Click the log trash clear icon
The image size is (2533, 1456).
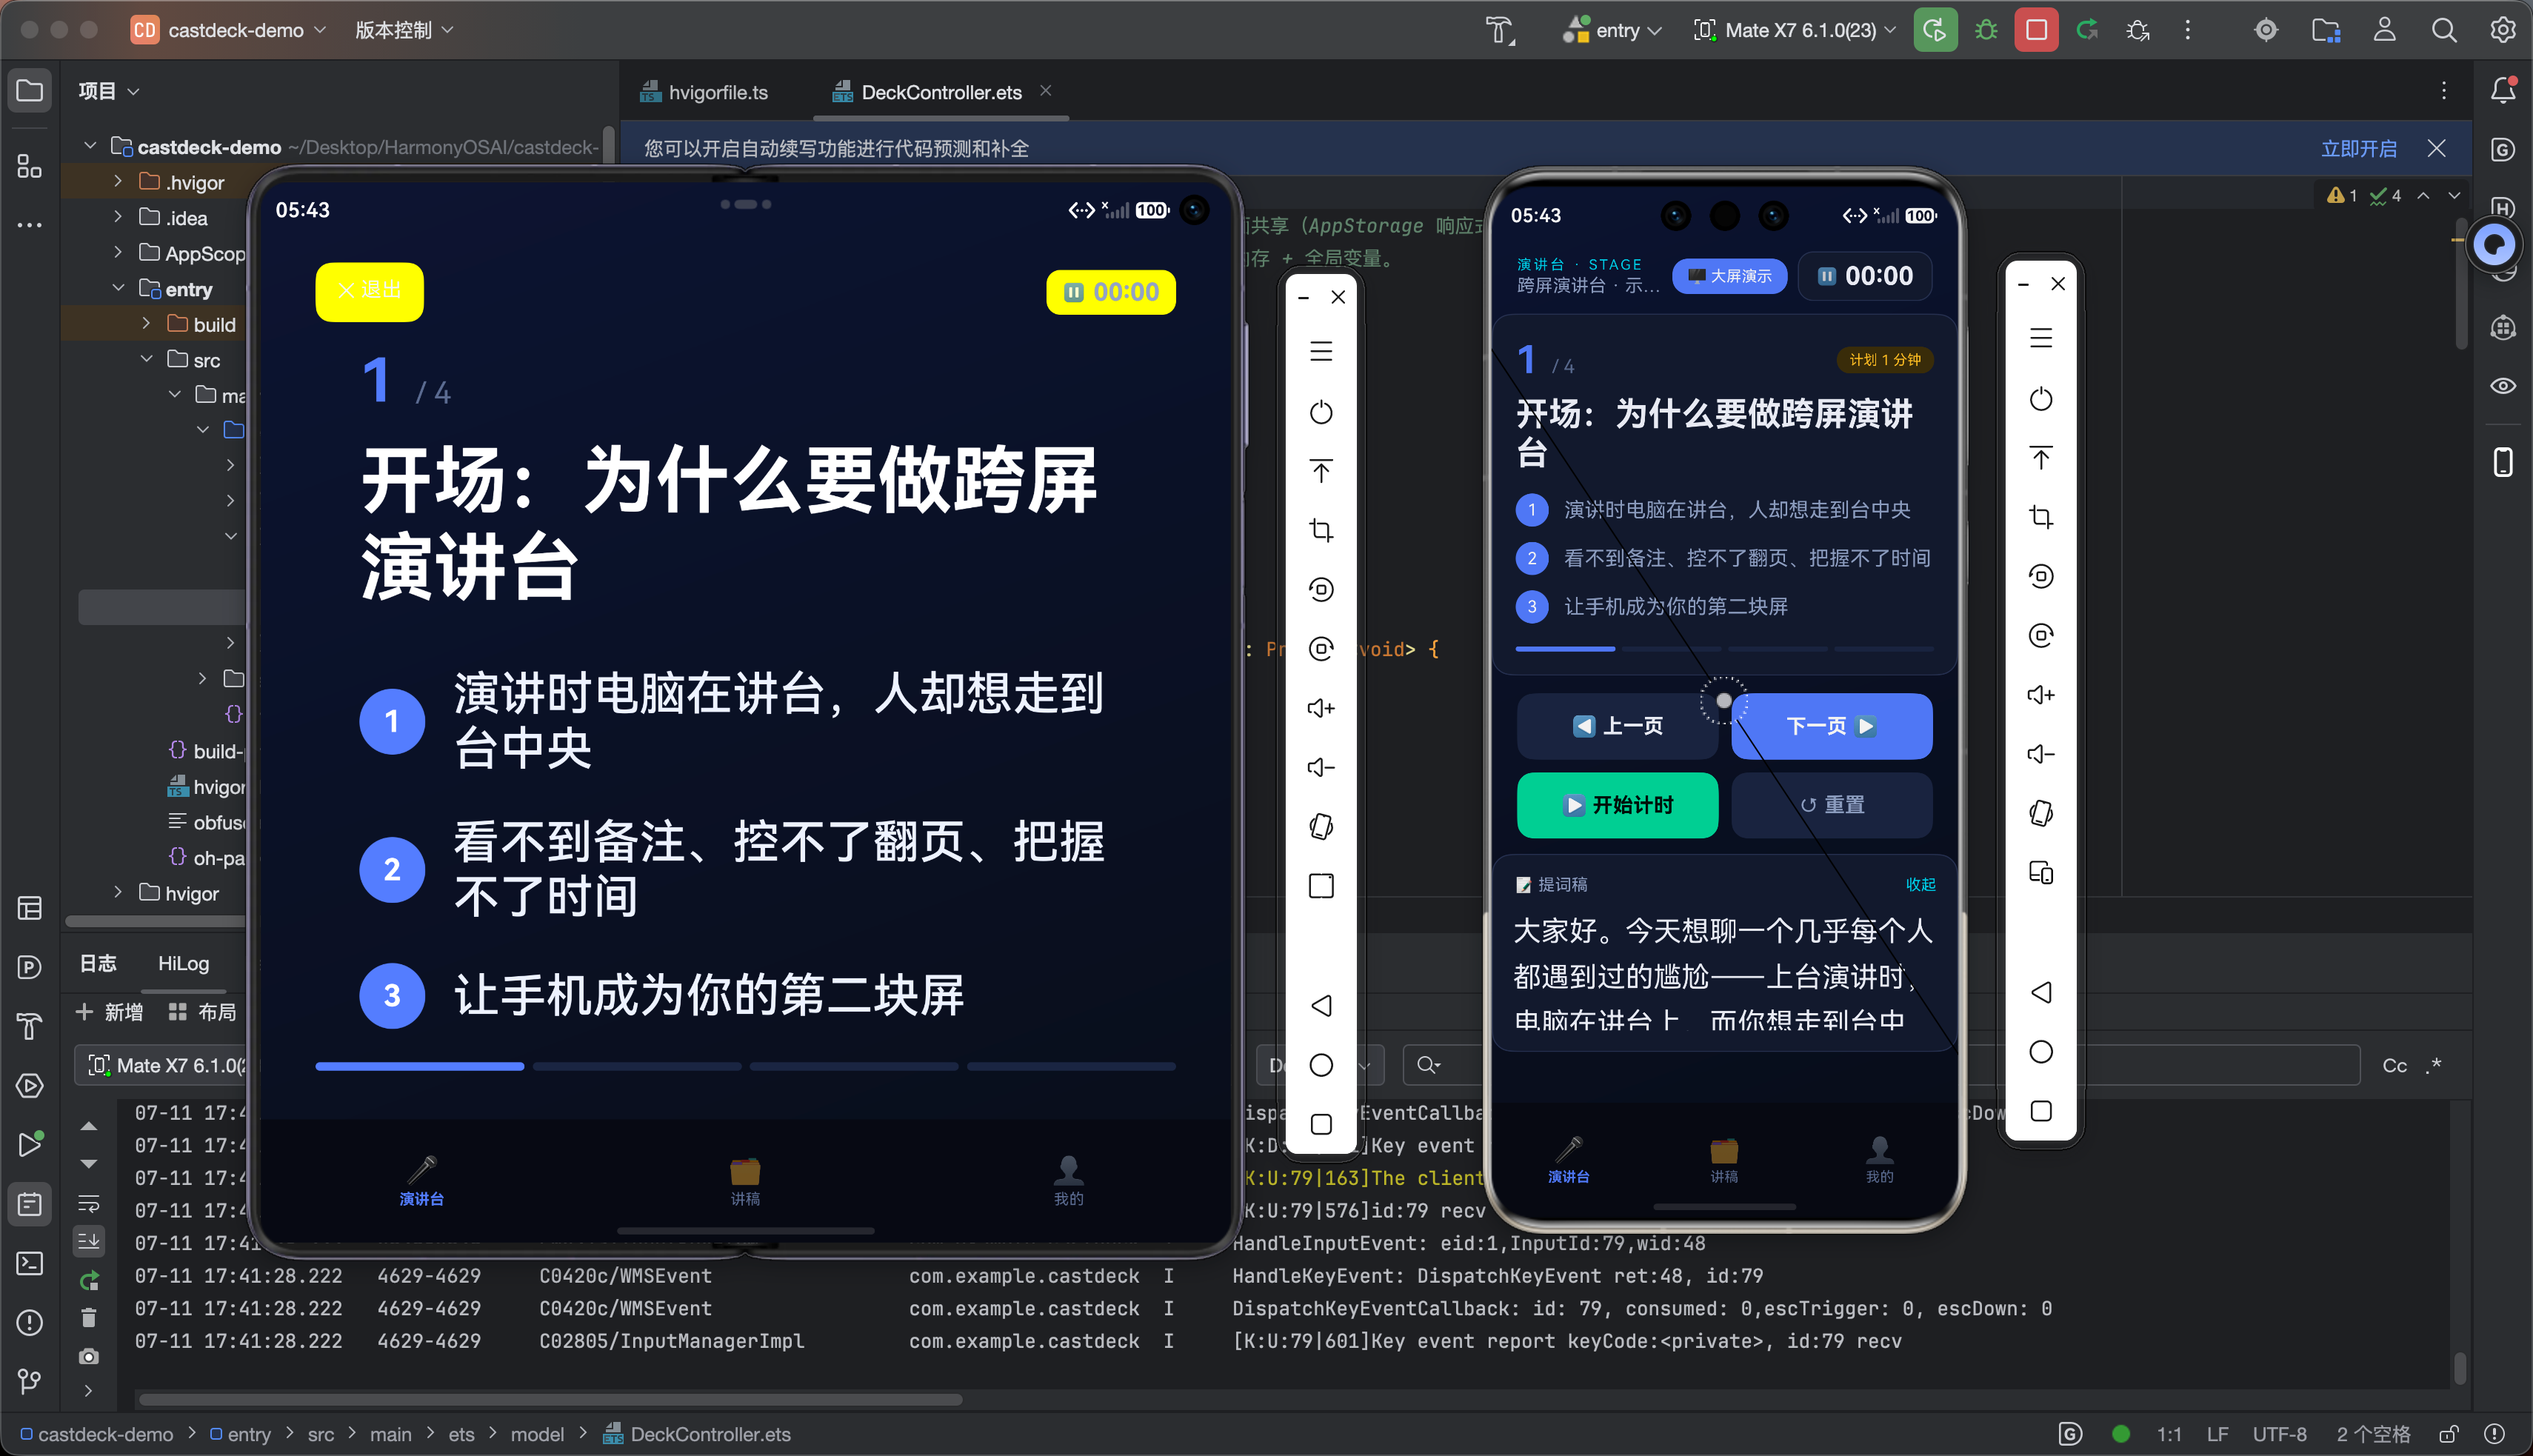pyautogui.click(x=88, y=1318)
